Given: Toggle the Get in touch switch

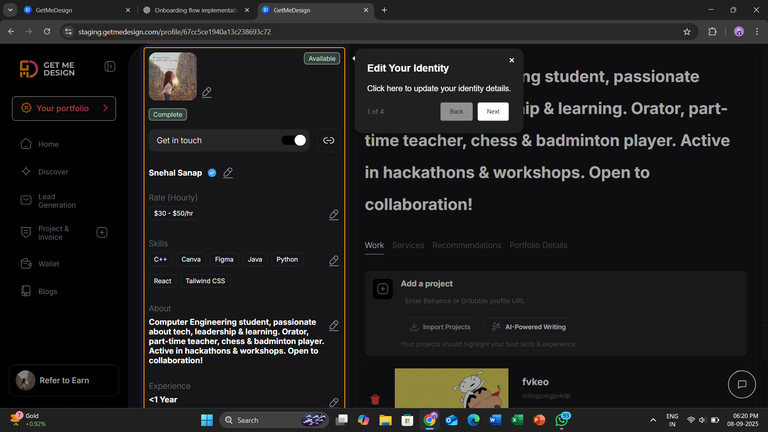Looking at the screenshot, I should [x=294, y=141].
